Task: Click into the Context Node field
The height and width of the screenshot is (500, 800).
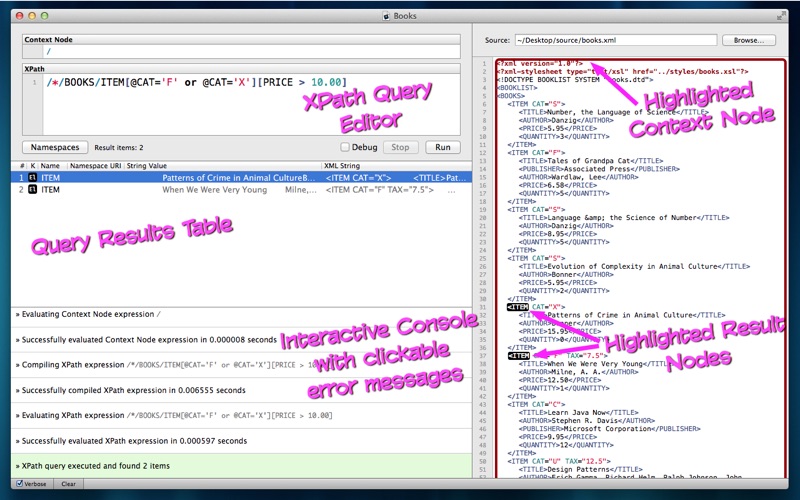Action: (x=252, y=51)
